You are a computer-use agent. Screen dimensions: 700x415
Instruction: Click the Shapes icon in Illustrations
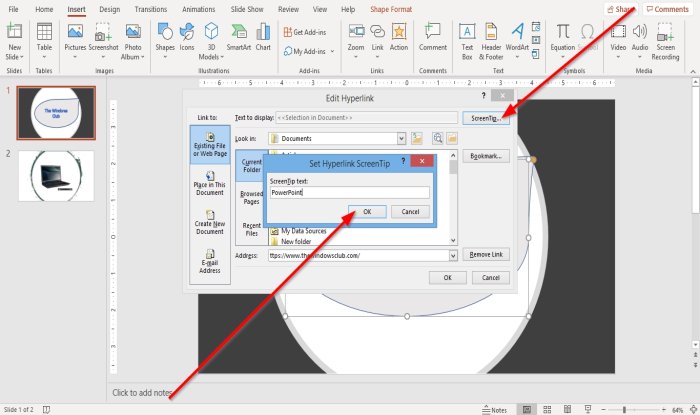[165, 39]
